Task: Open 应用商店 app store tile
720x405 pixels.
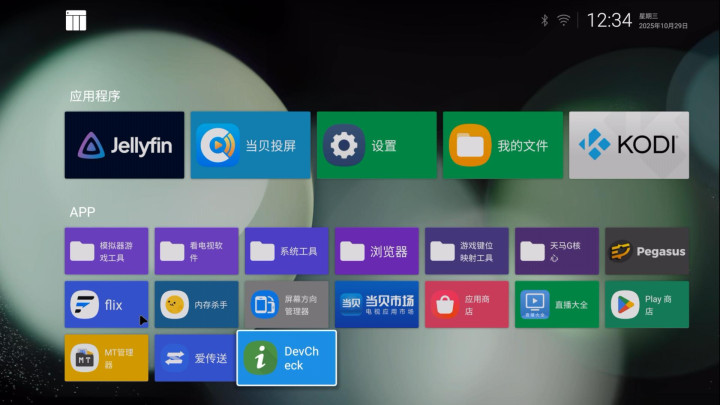Action: coord(467,304)
